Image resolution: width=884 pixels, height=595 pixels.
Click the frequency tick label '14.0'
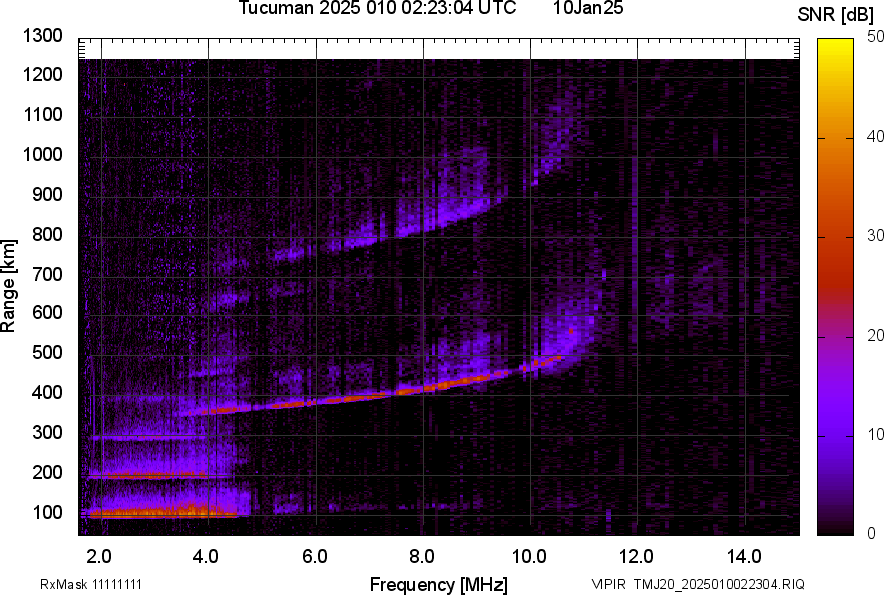[x=744, y=557]
